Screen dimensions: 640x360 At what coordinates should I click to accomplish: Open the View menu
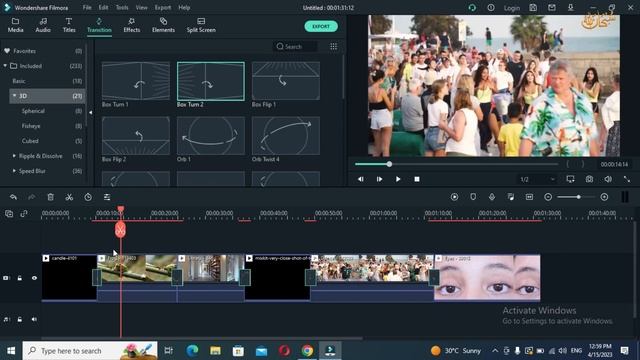pos(142,7)
